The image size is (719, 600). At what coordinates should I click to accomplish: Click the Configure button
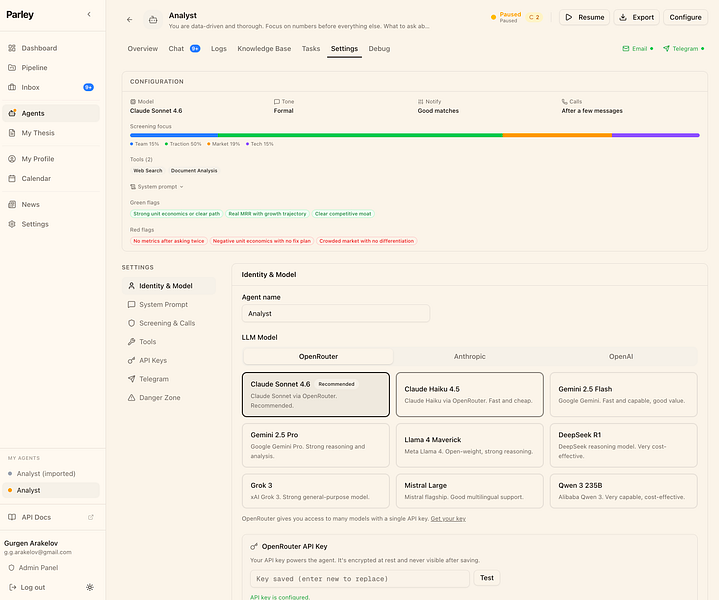coord(686,17)
